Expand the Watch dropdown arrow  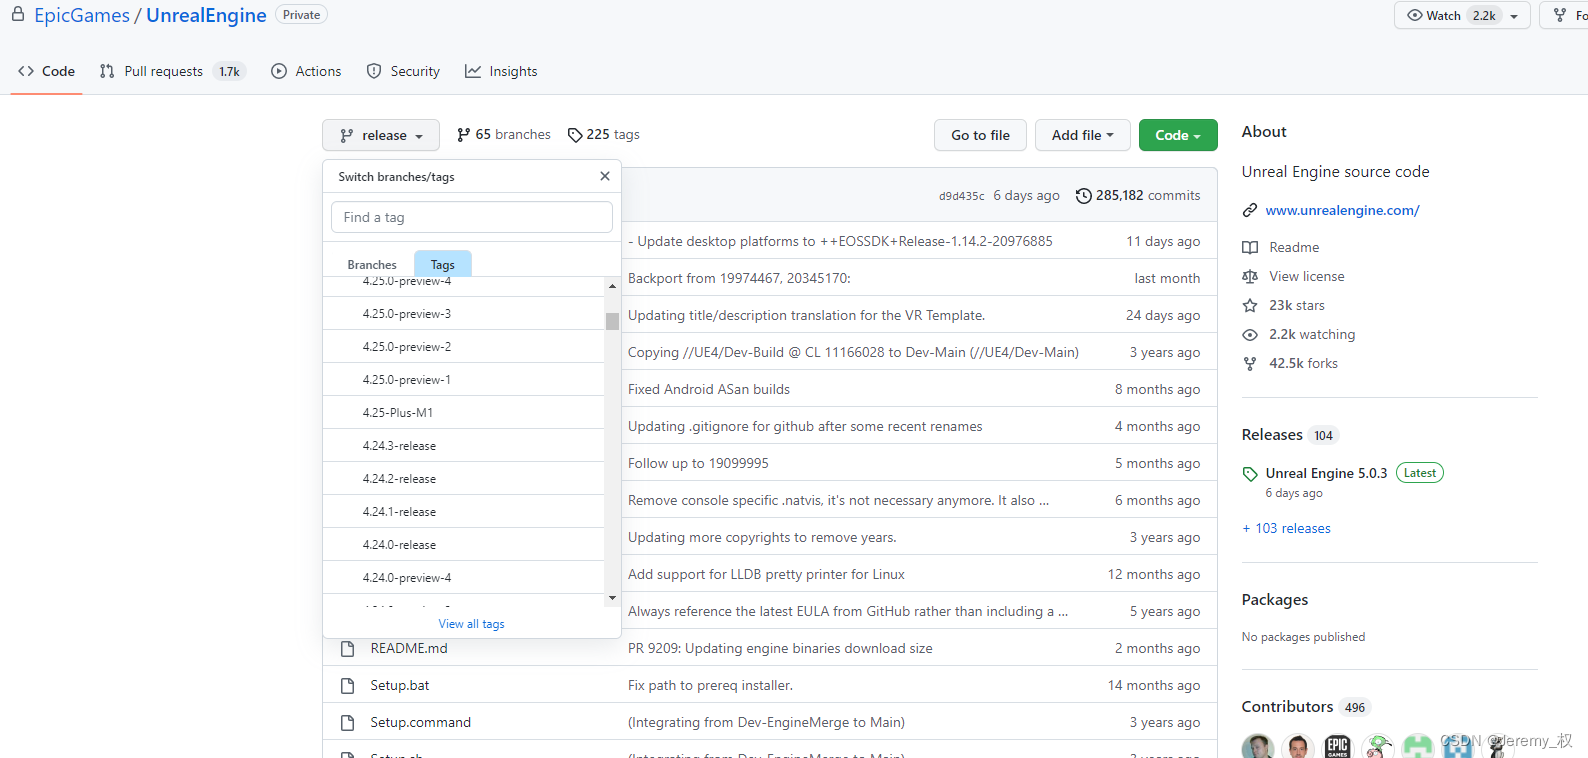(x=1514, y=16)
